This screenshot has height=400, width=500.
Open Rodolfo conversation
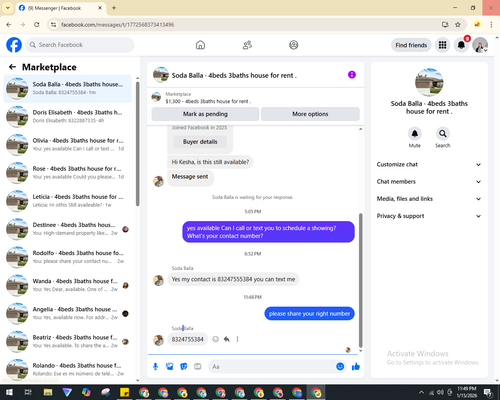click(x=68, y=257)
